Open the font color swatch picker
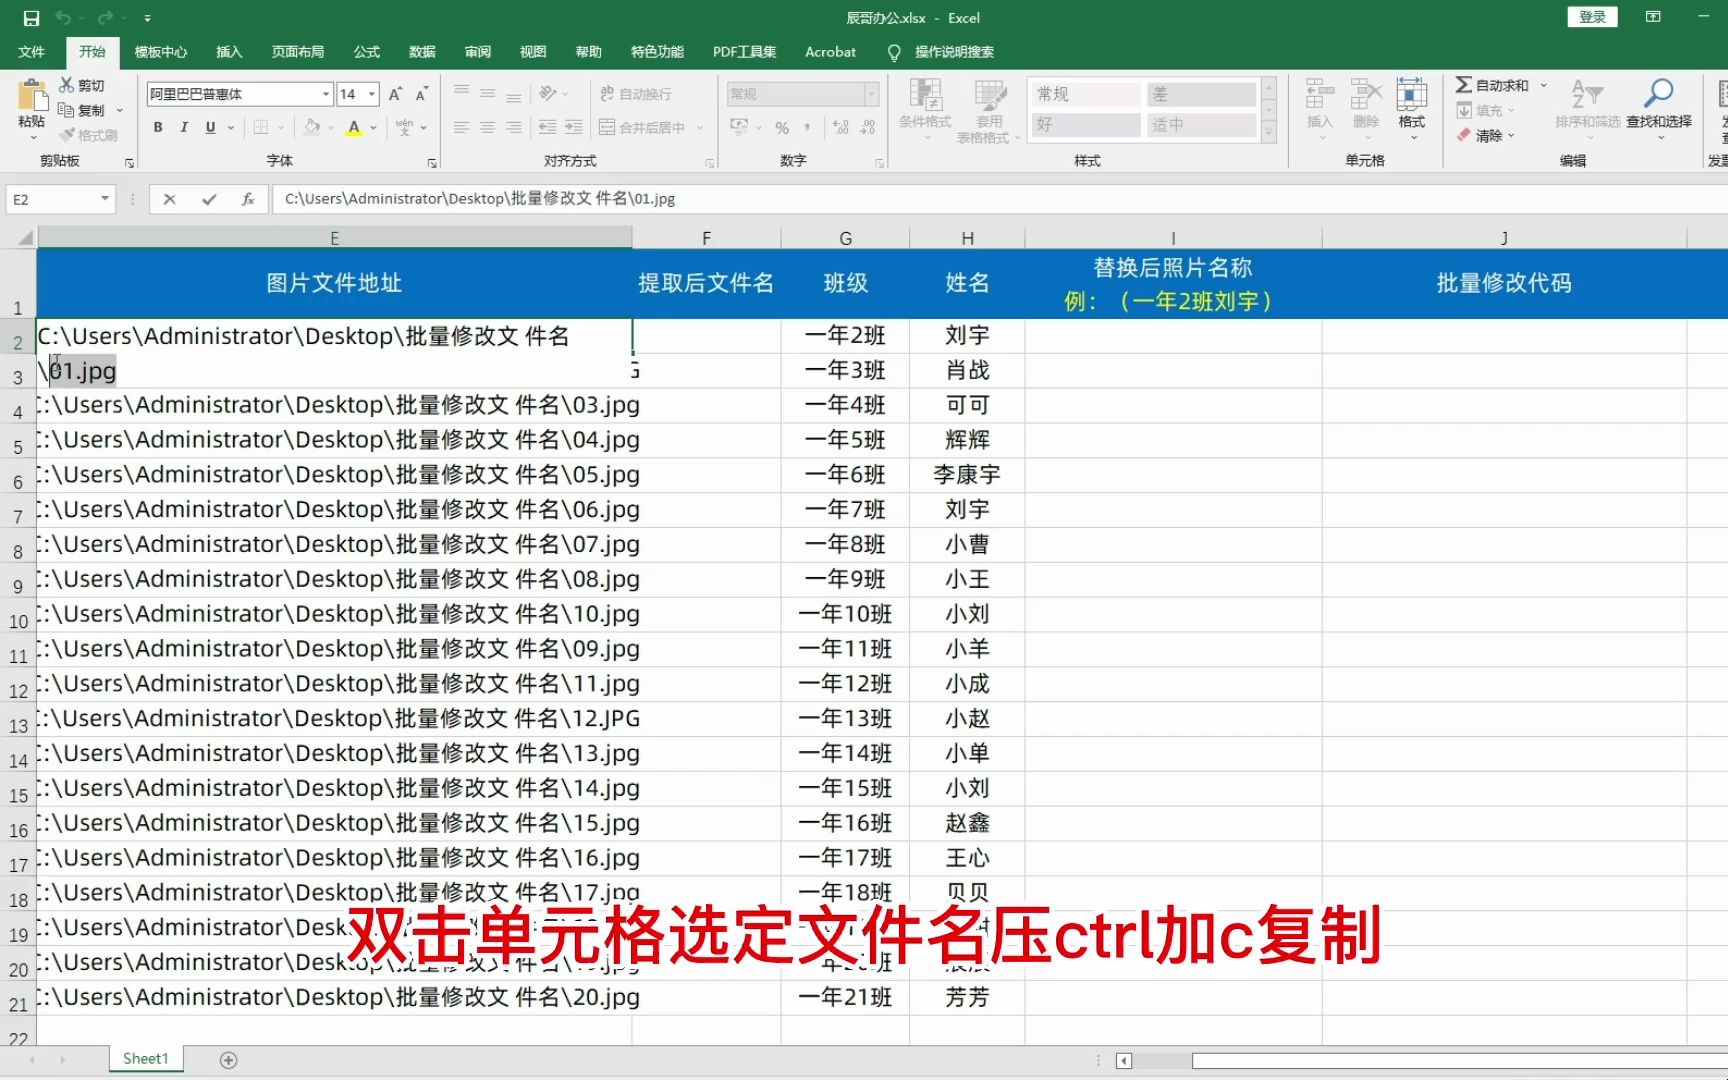1728x1080 pixels. tap(371, 127)
